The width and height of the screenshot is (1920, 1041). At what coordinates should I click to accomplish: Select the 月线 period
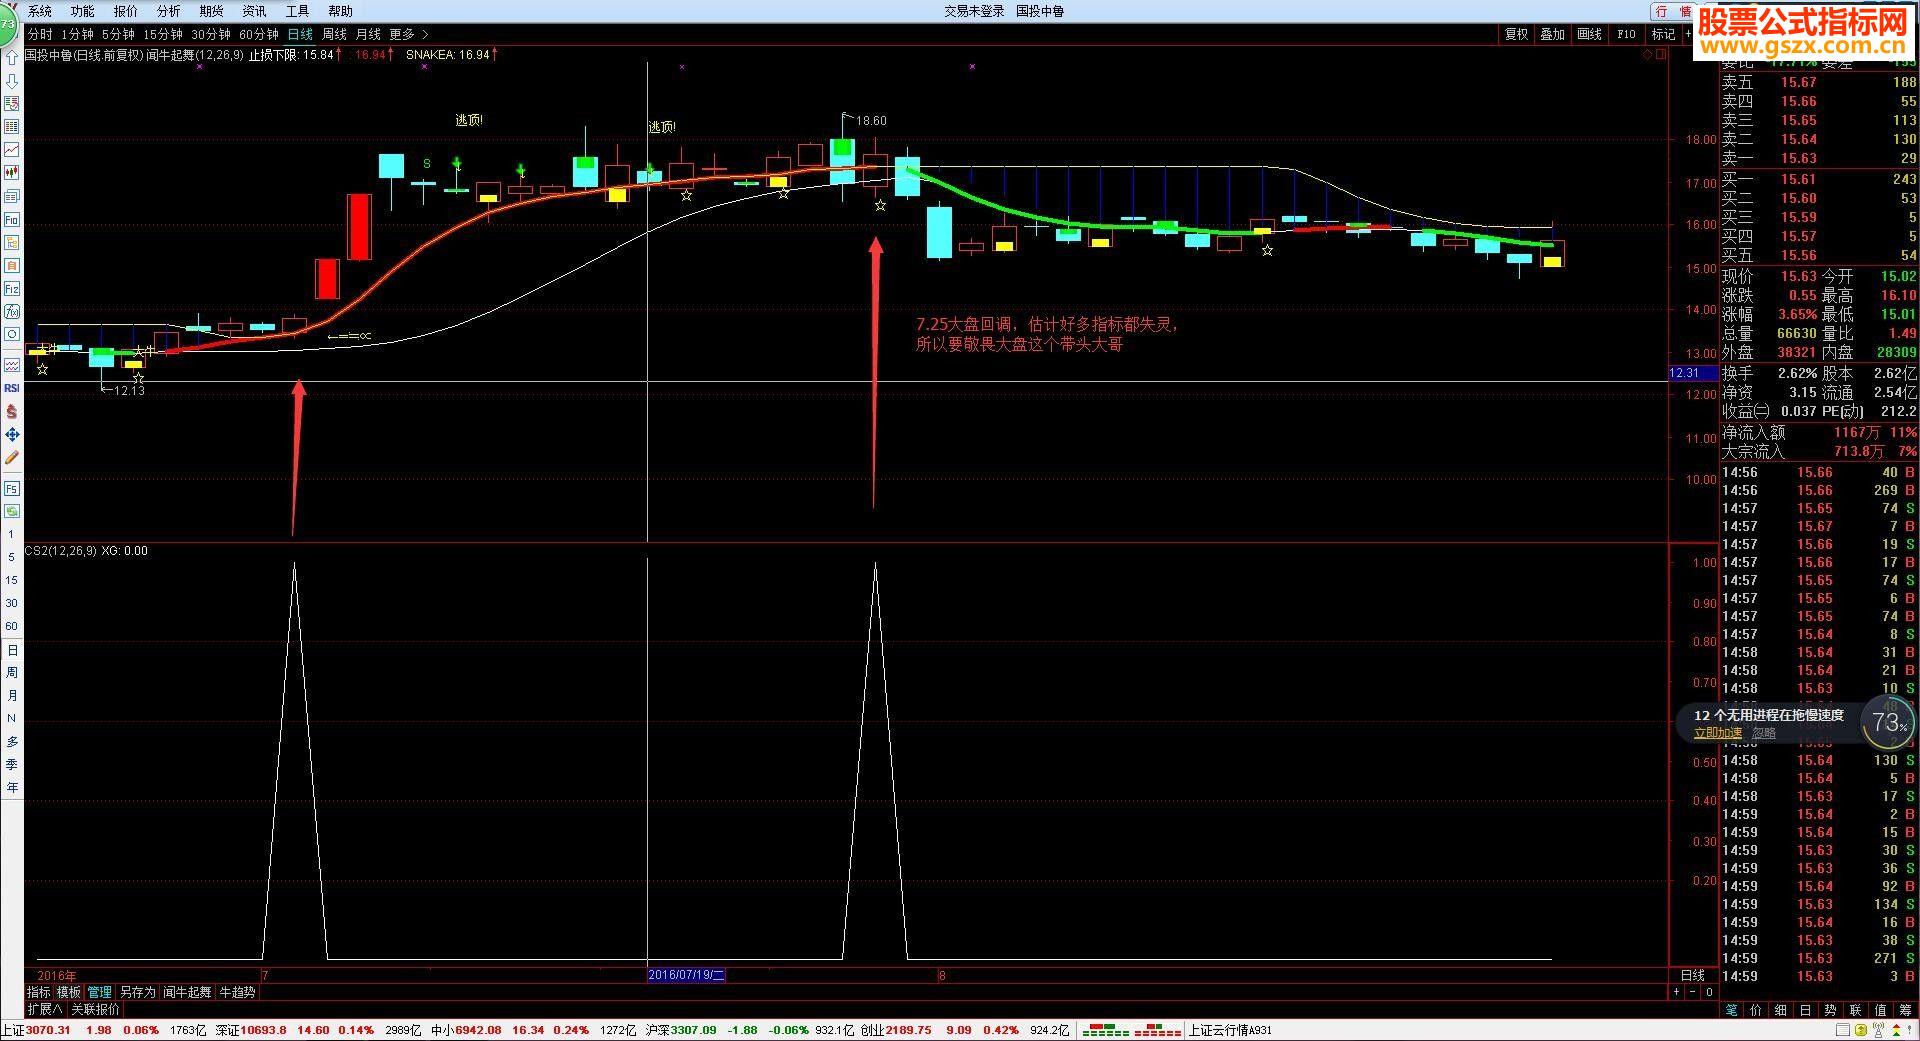368,34
